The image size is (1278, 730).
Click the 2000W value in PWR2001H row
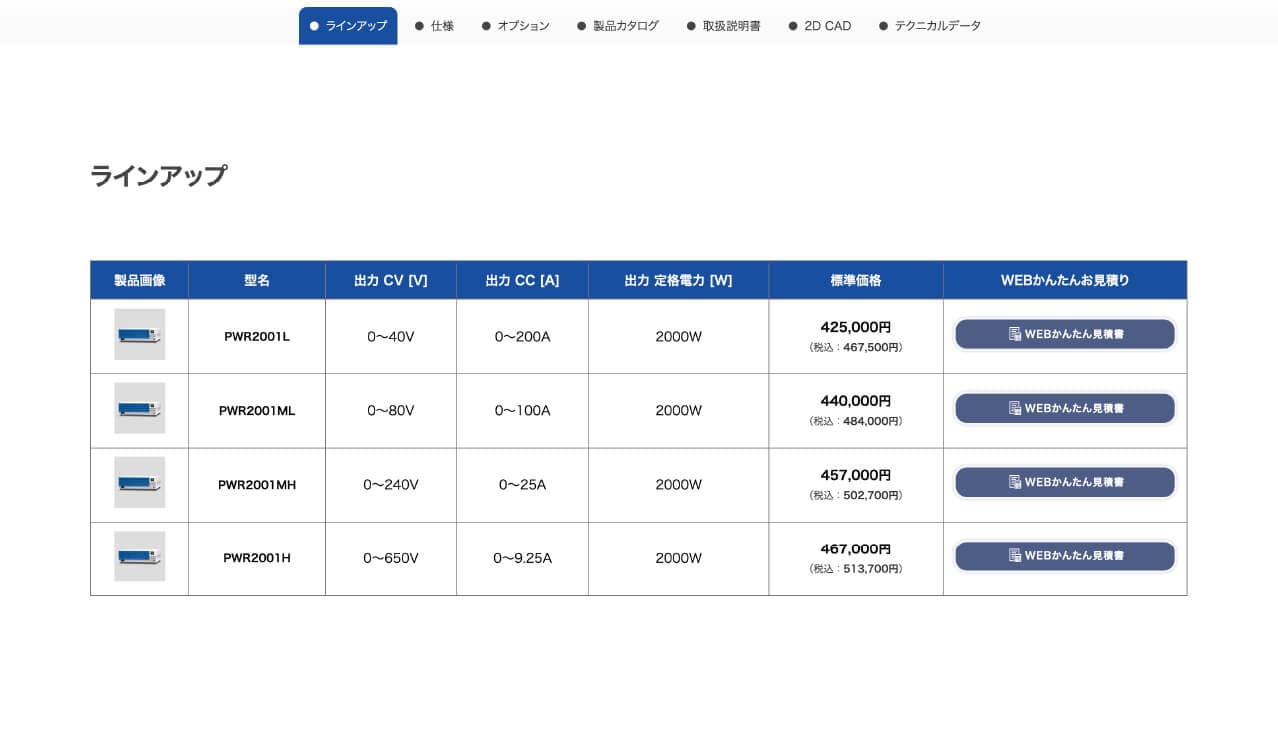[x=679, y=558]
